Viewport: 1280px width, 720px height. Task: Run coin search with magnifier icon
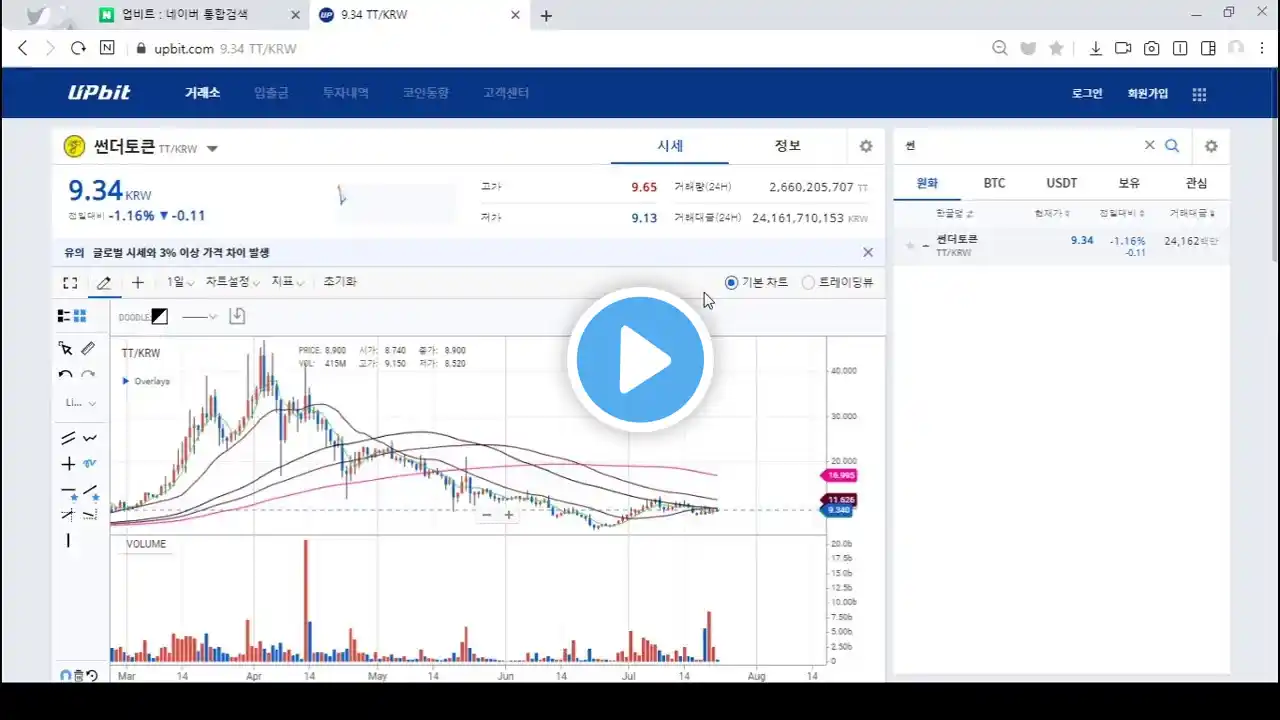(x=1172, y=146)
